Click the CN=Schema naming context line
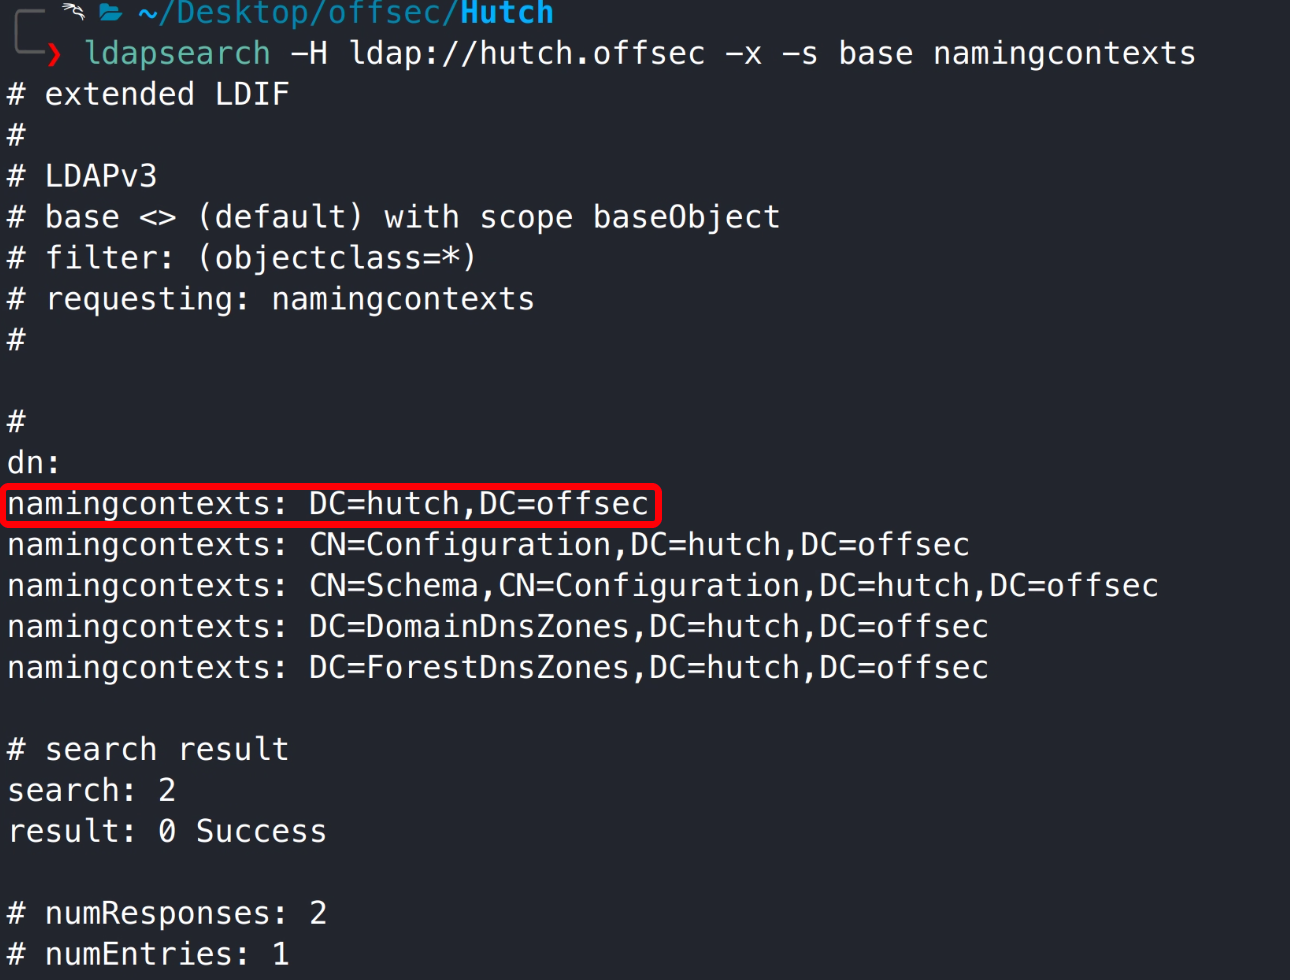 pos(582,586)
